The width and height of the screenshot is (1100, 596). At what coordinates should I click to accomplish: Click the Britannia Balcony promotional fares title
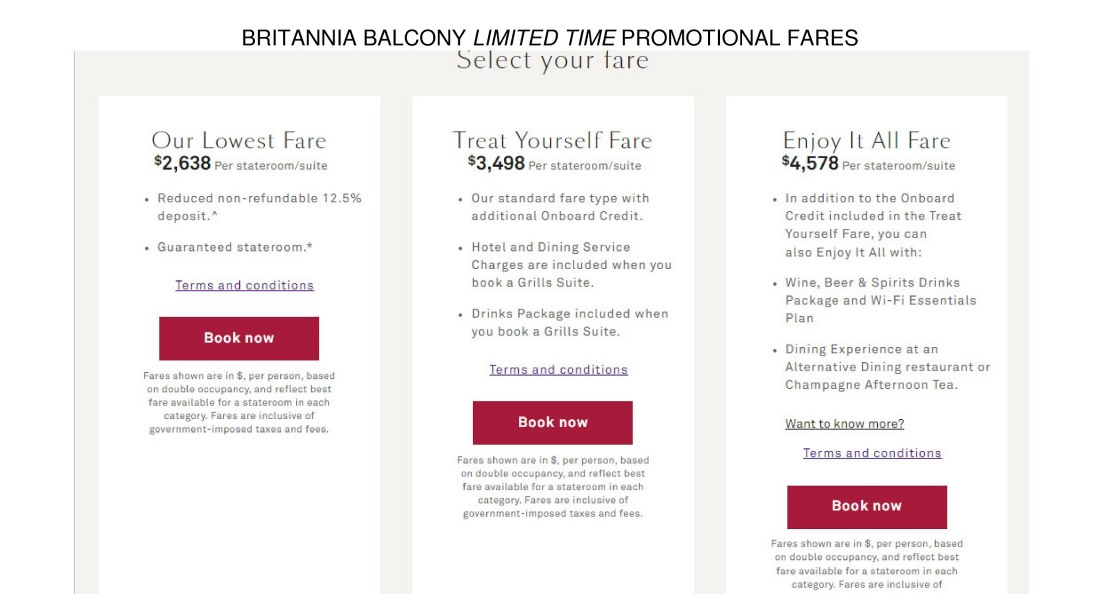549,37
